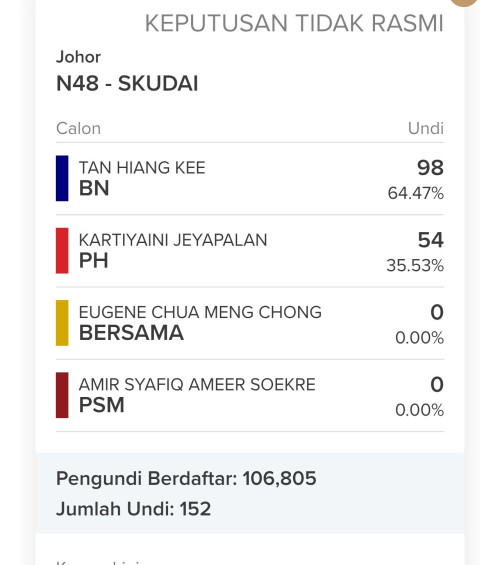Select candidate TAN HIANG KEE

coord(142,168)
